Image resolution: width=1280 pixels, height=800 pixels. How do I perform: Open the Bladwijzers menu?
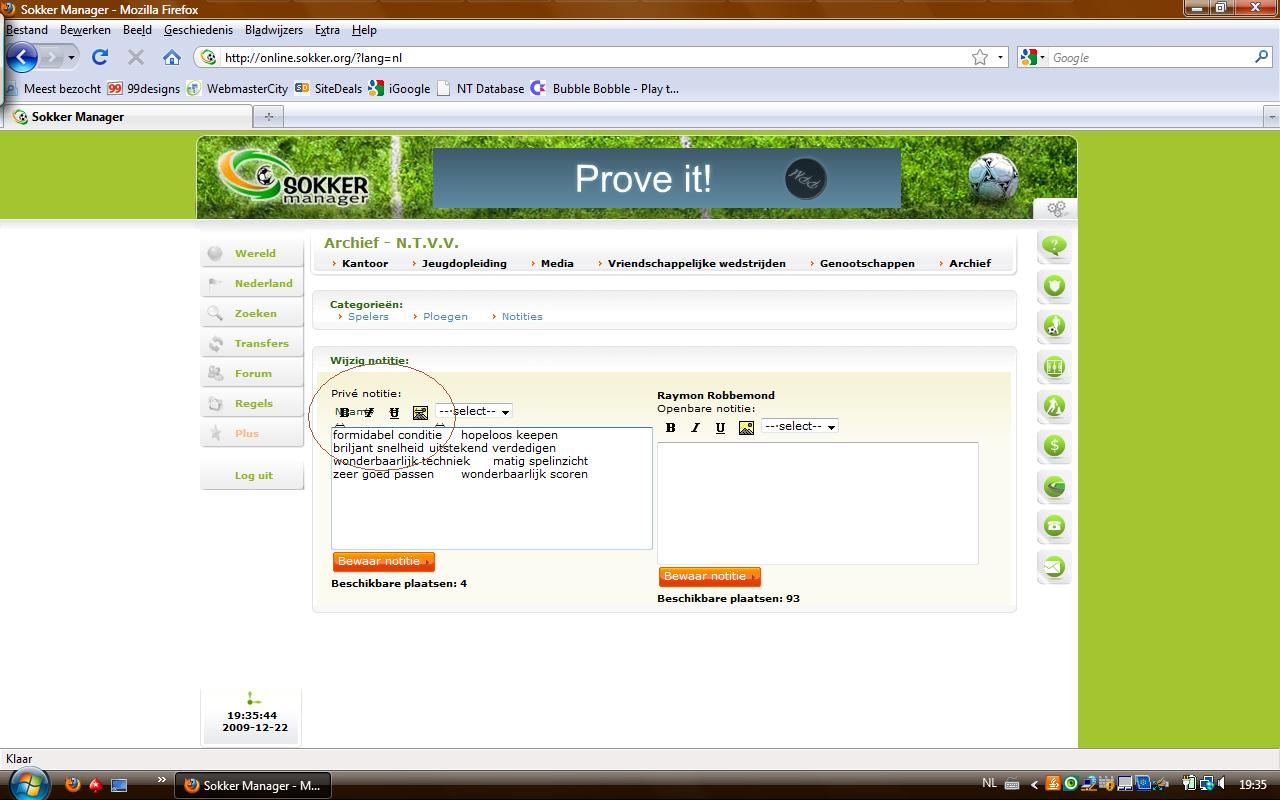(x=274, y=30)
